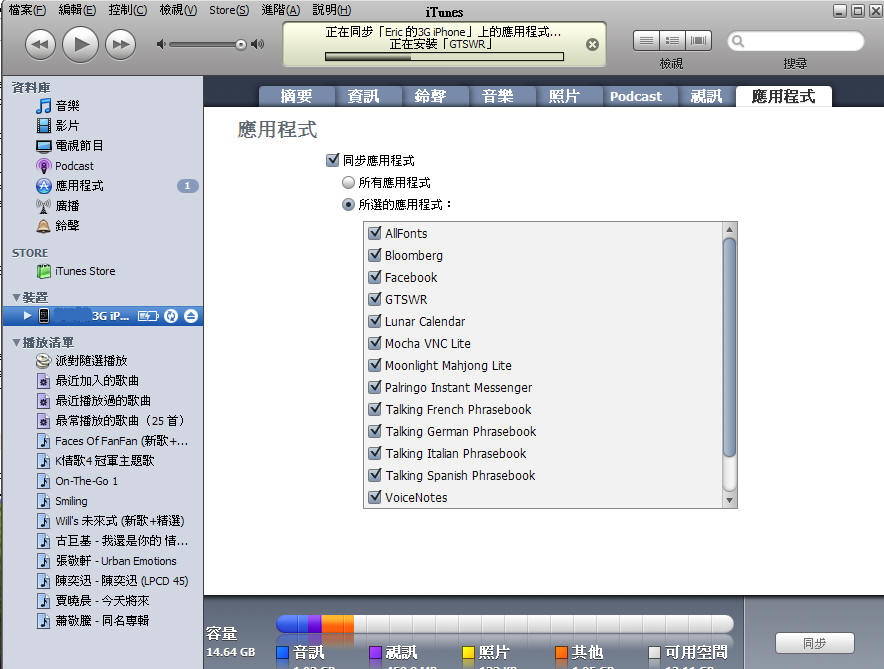The image size is (884, 669).
Task: Skip to the next track
Action: (120, 44)
